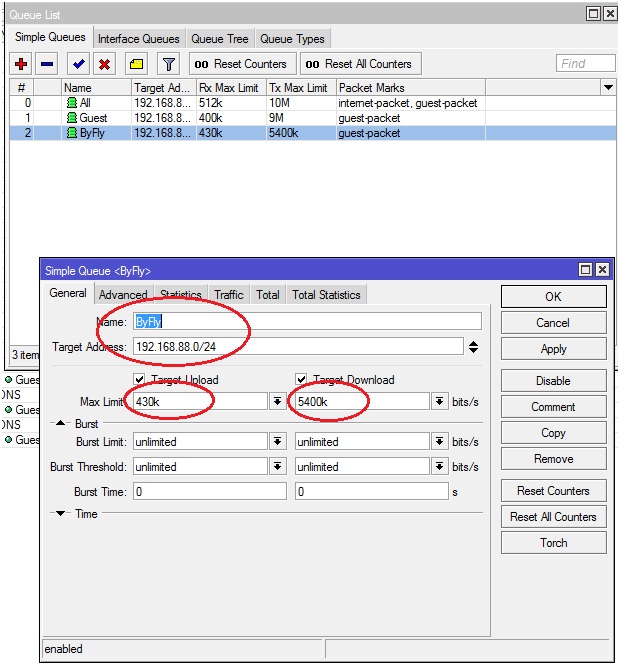Launch Torch from the dialog

553,543
